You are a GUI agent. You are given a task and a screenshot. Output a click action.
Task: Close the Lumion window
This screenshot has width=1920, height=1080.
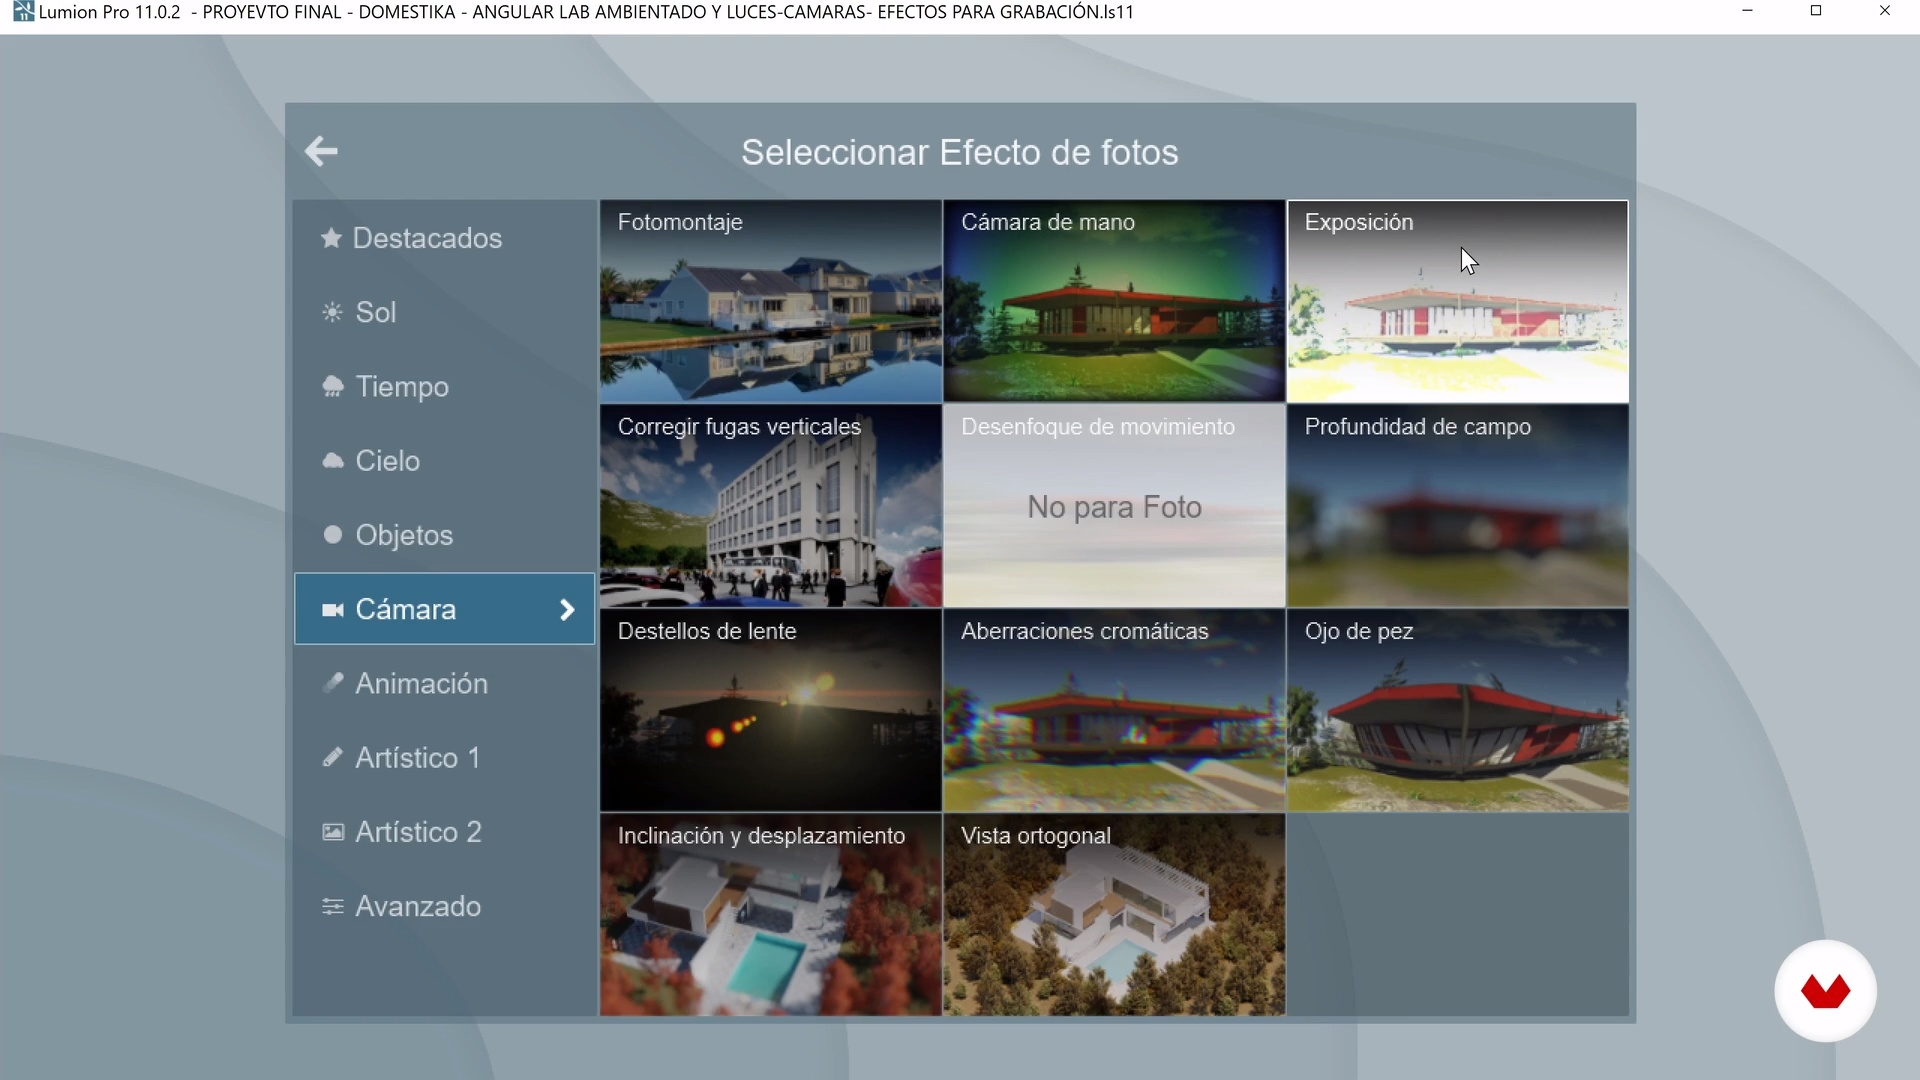[1885, 11]
